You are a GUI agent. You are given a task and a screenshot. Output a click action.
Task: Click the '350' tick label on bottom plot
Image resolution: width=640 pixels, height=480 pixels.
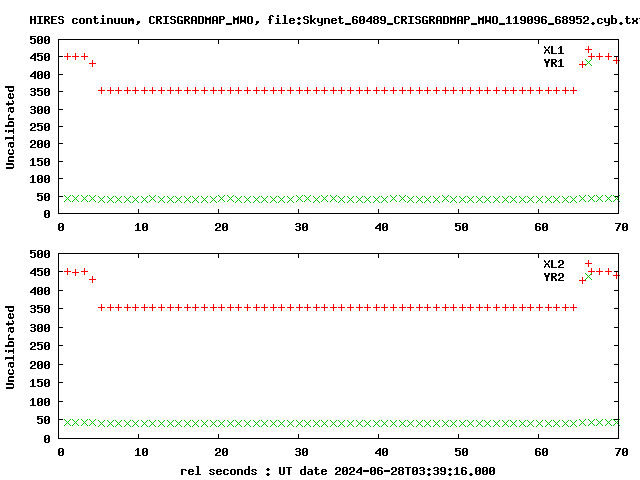[40, 309]
